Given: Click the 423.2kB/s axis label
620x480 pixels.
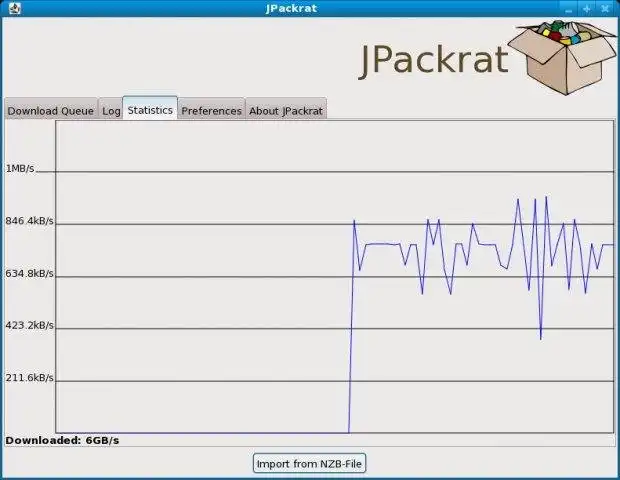Looking at the screenshot, I should click(29, 325).
